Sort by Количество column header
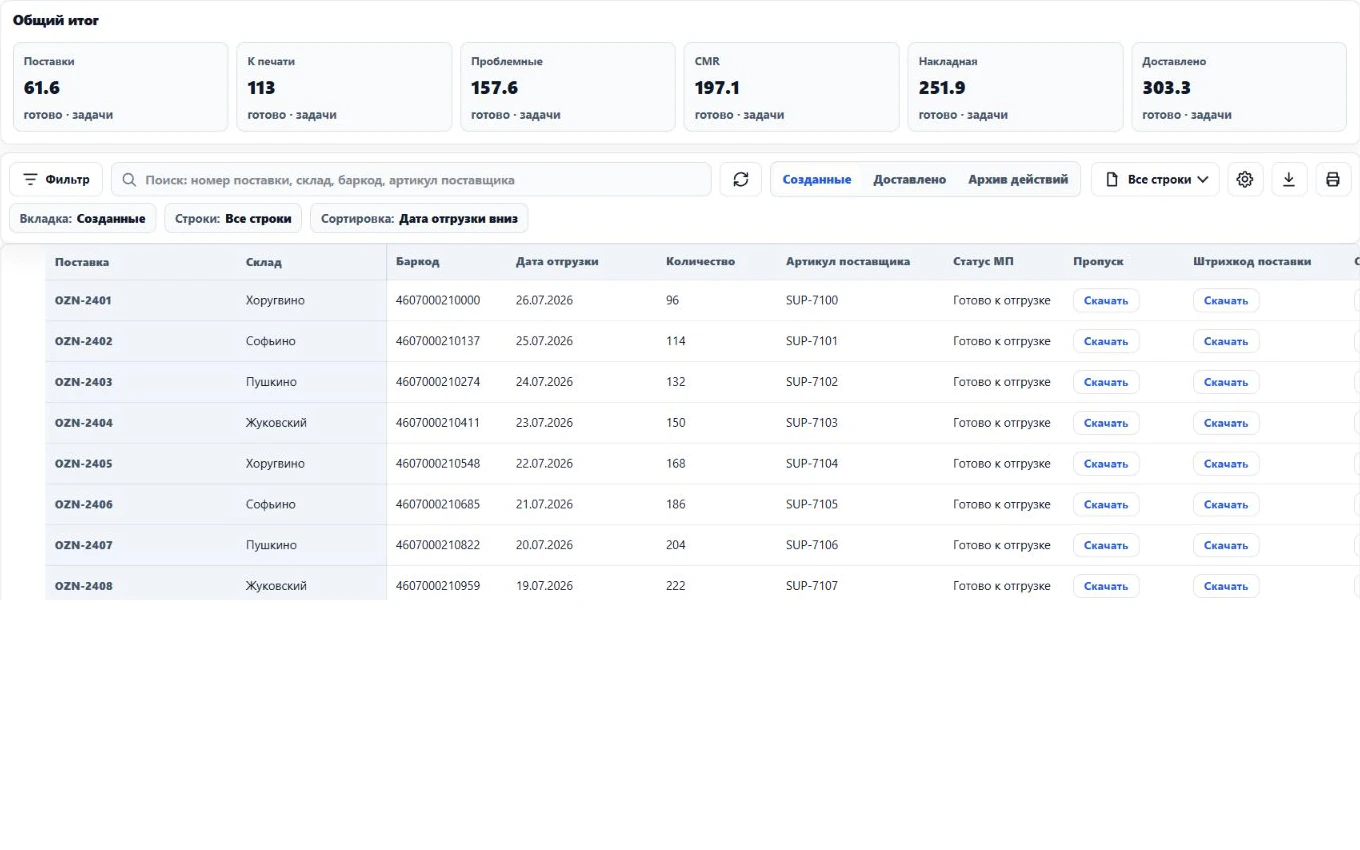 coord(700,262)
